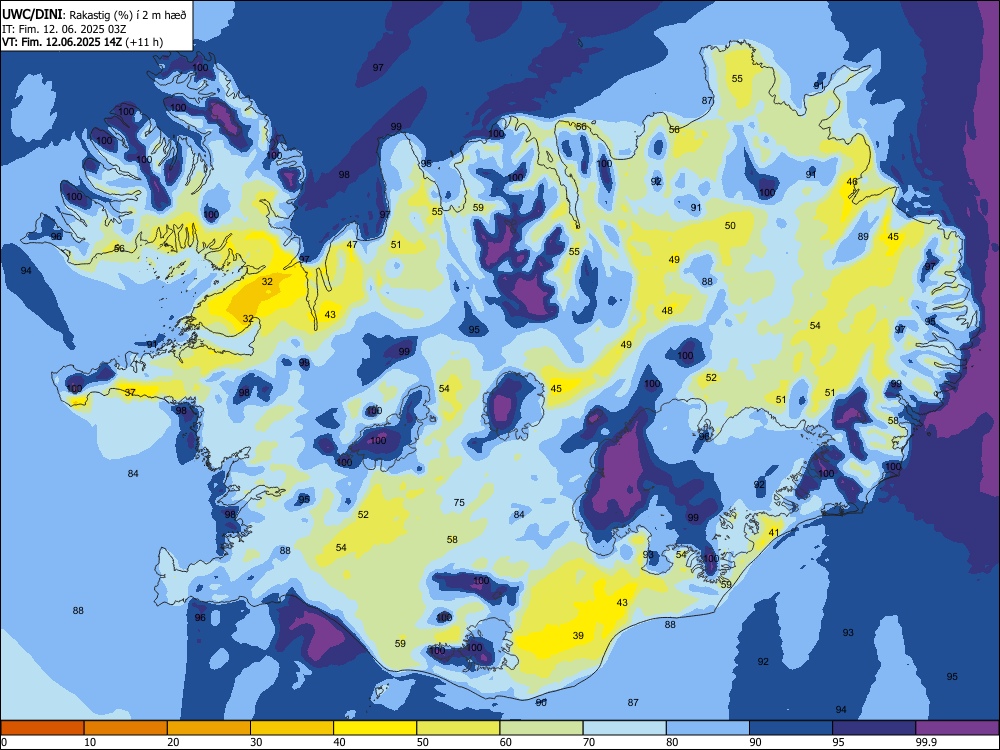Click the humidity value '89' on the map
This screenshot has width=1000, height=750.
pos(863,237)
